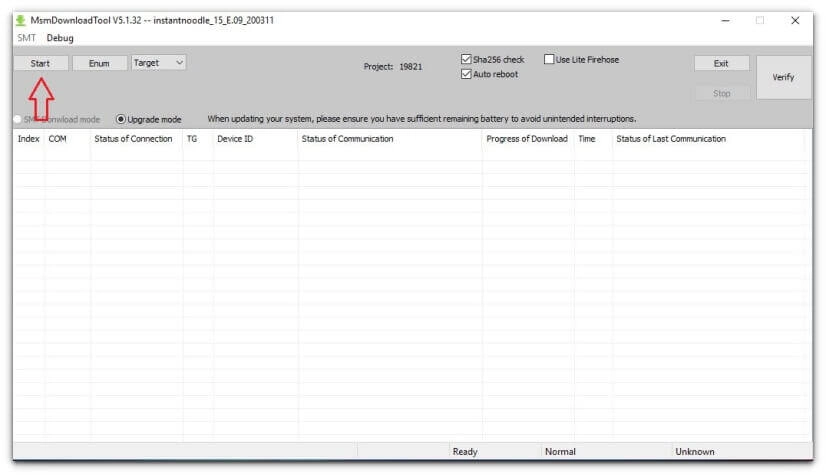Open the SMT menu
Screen dimensions: 826x475
26,38
